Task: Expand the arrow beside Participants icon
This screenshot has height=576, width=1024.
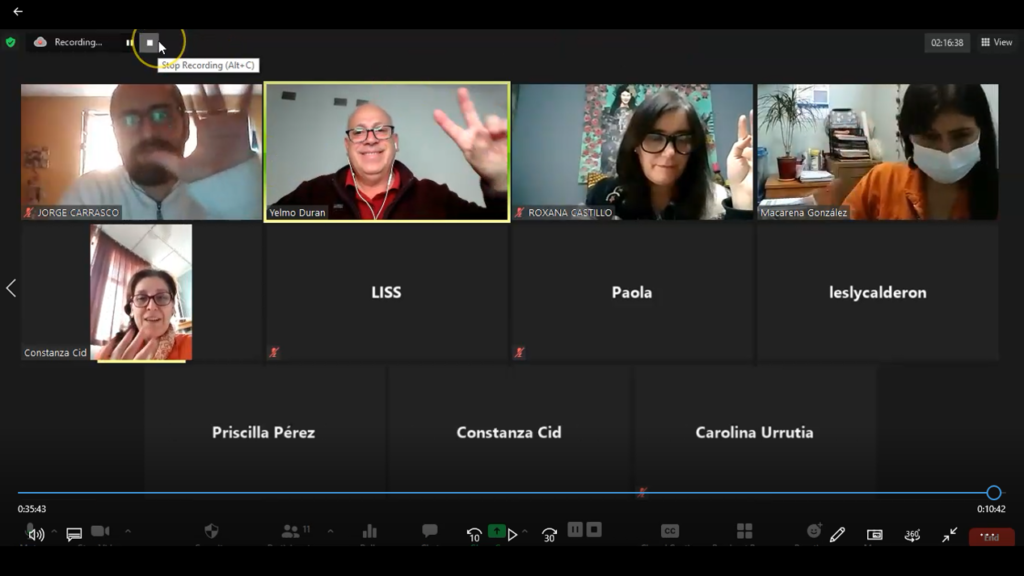Action: [330, 531]
